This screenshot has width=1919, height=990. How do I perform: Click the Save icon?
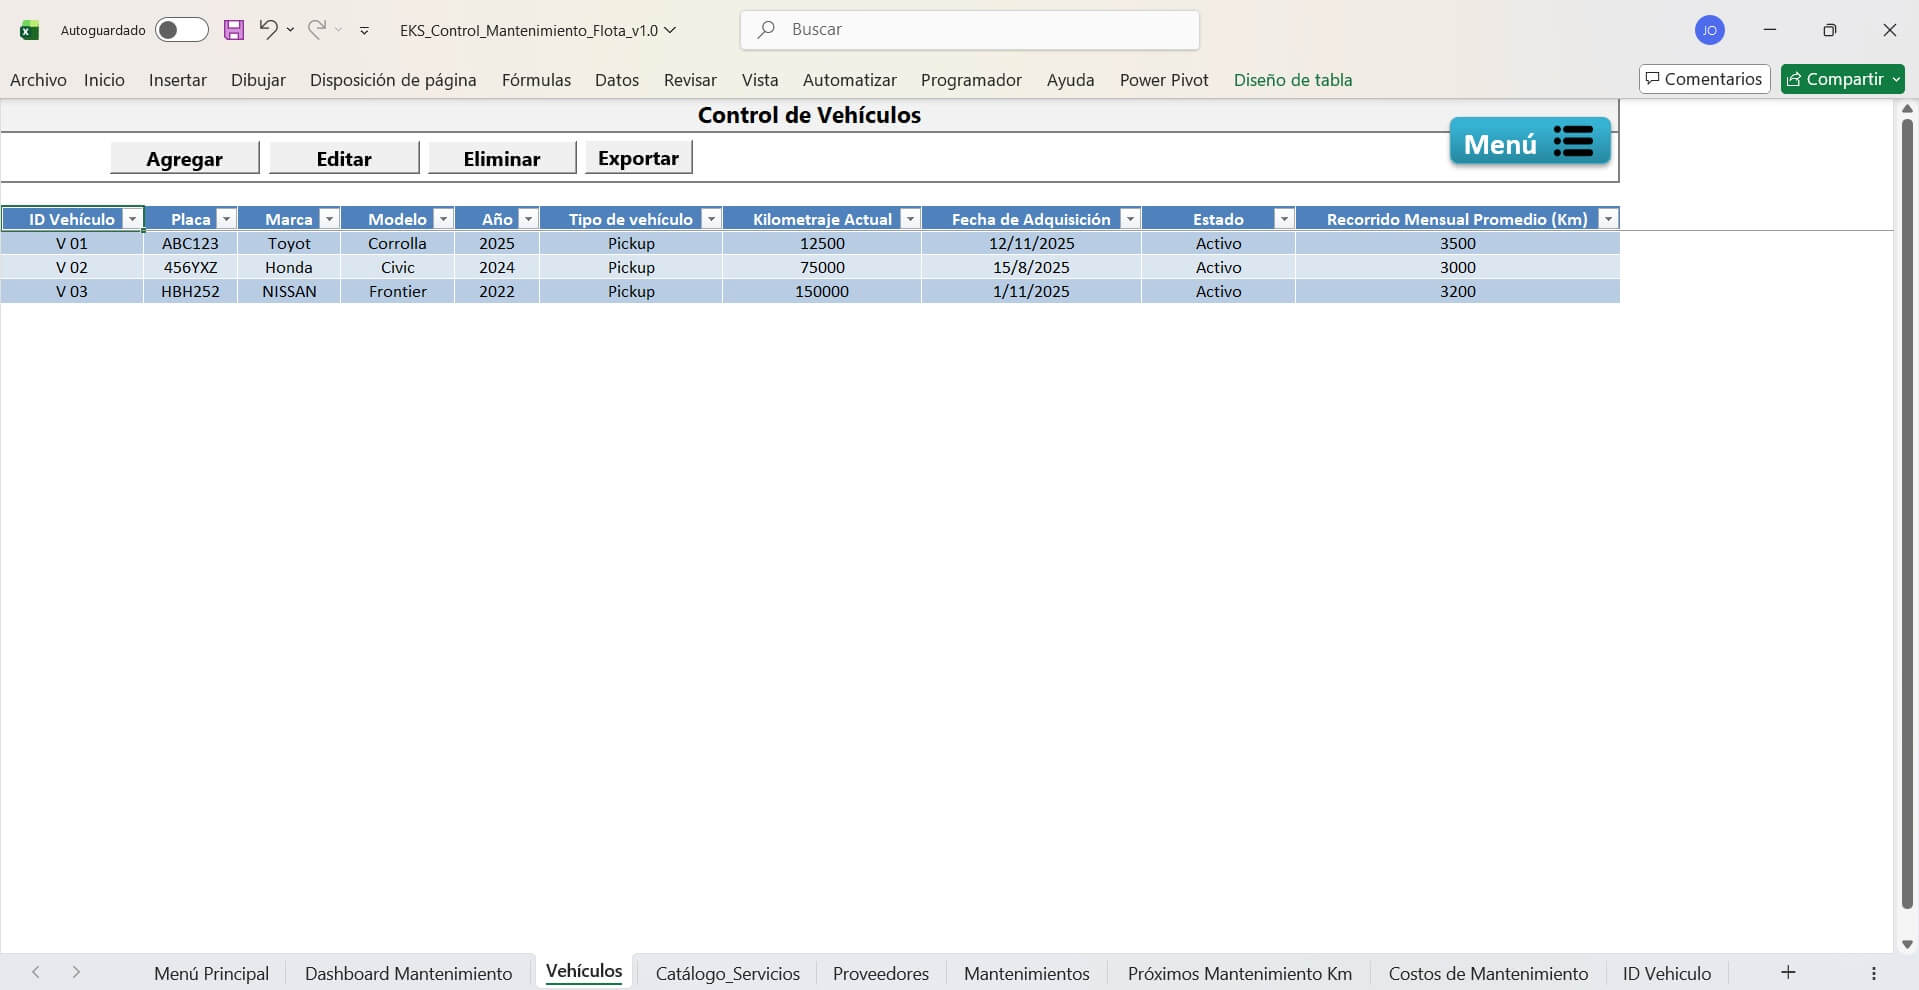coord(233,30)
